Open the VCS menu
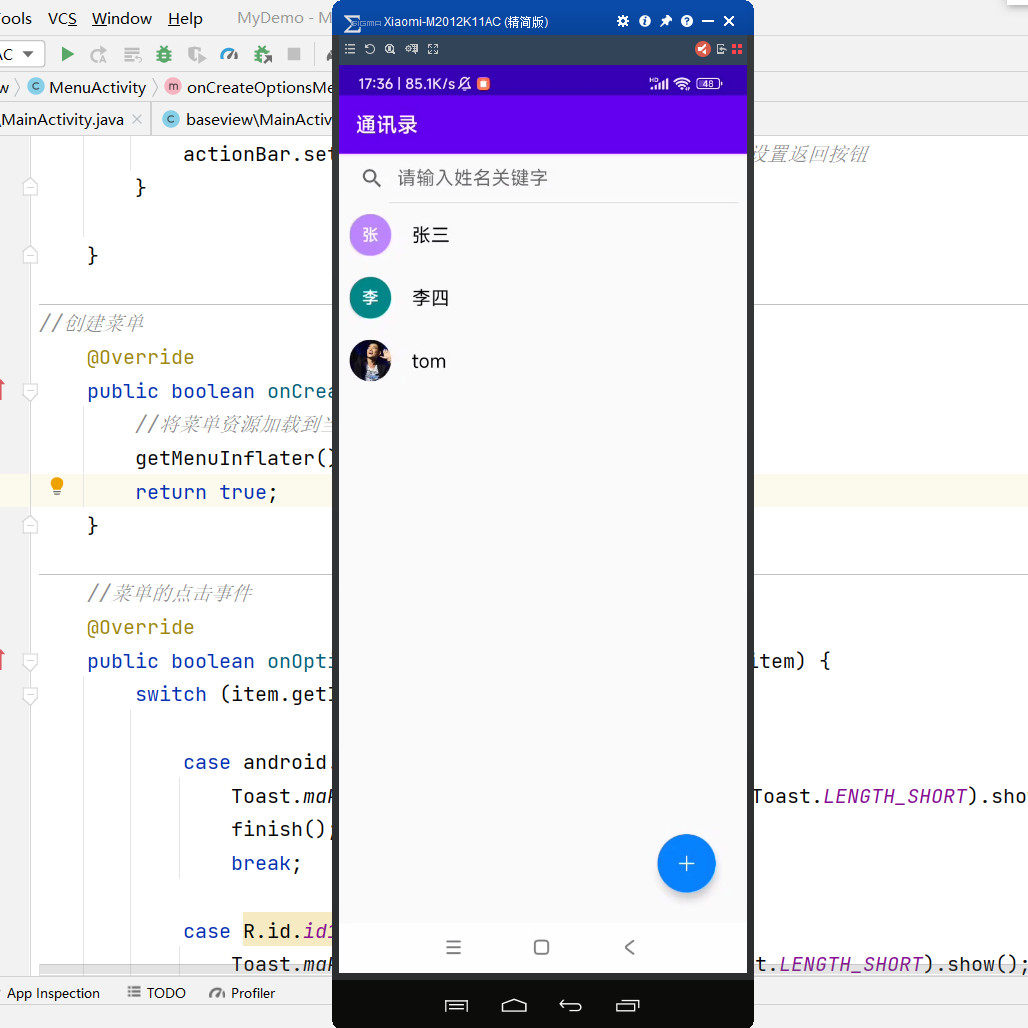1028x1028 pixels. point(62,18)
